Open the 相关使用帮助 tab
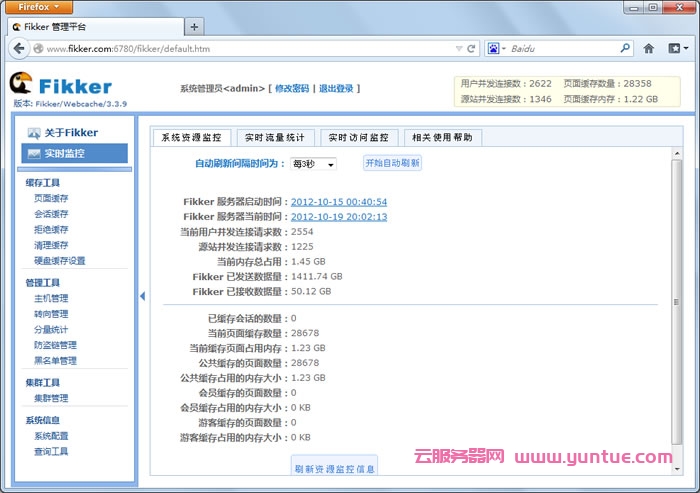 coord(442,138)
